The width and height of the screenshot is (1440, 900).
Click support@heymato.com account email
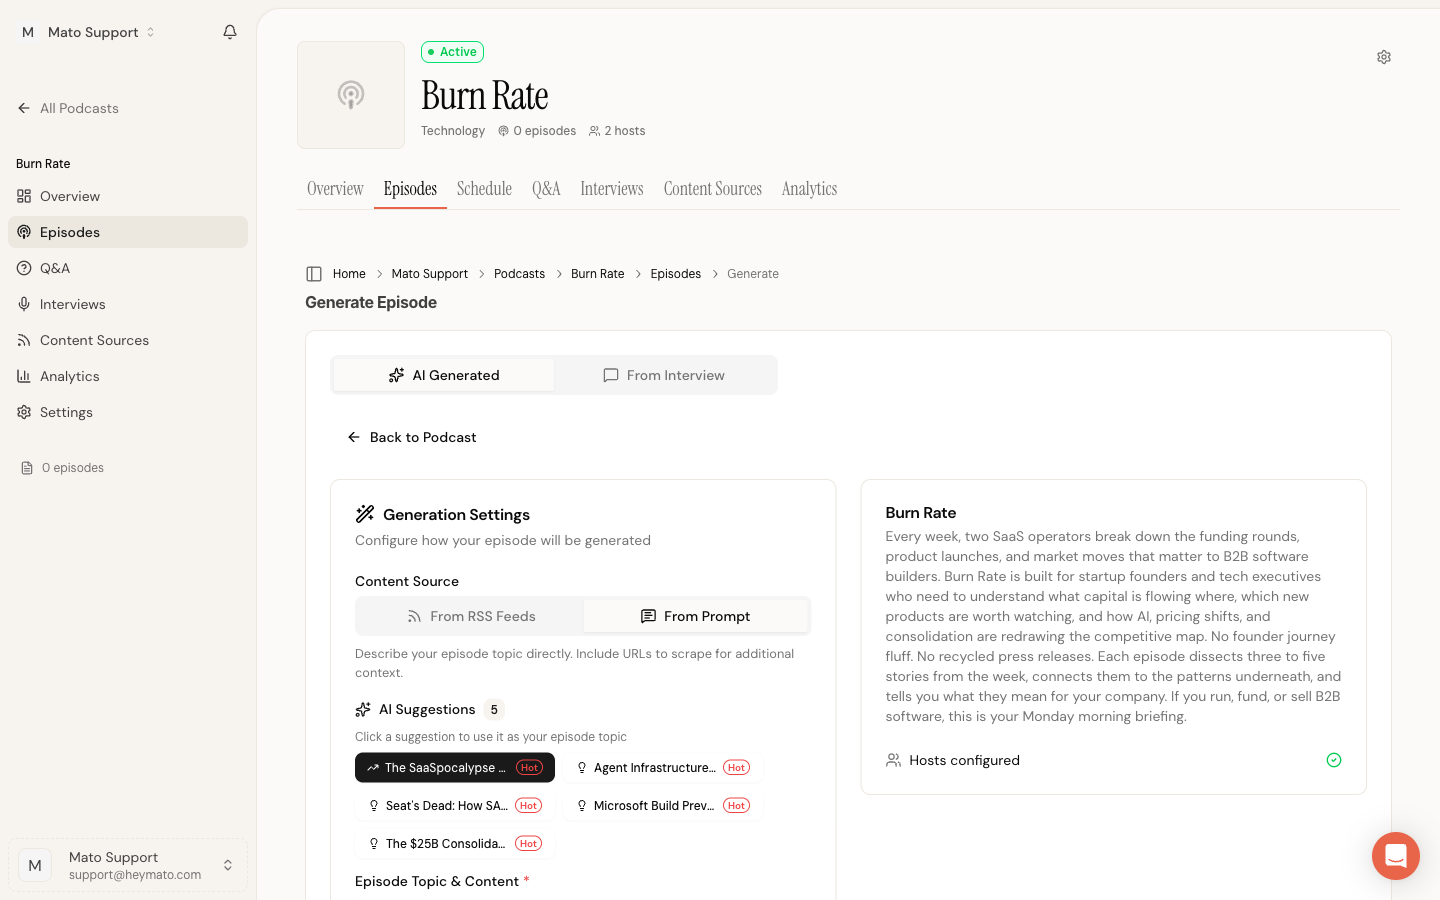pos(135,875)
